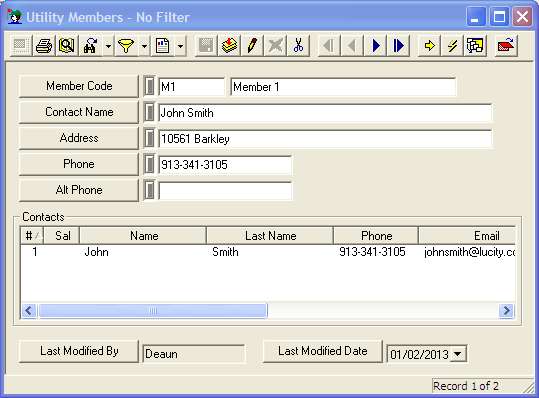This screenshot has width=539, height=398.
Task: Click the grayed grid view toolbar icon
Action: 21,46
